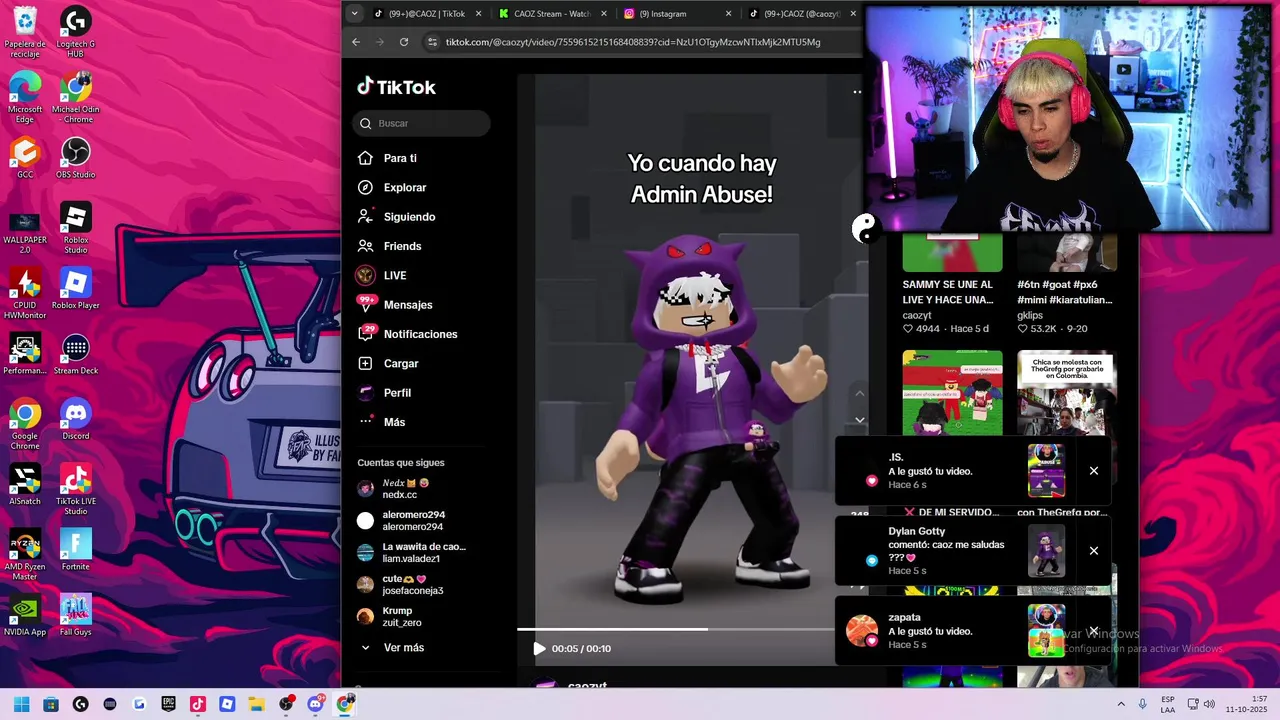
Task: Open the tab search dropdown in Chrome
Action: pyautogui.click(x=354, y=14)
